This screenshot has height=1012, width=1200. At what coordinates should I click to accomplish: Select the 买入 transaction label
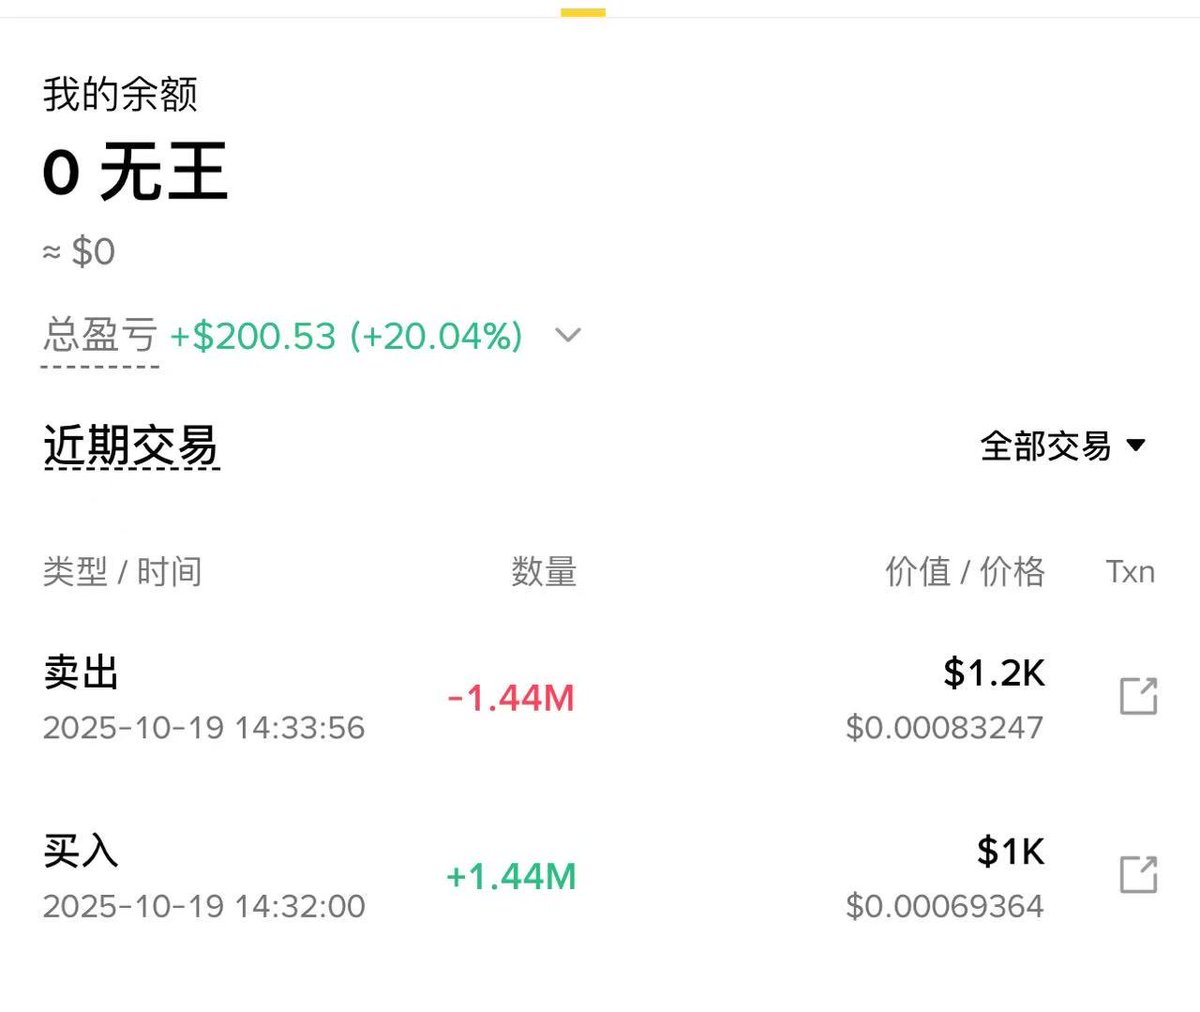[81, 852]
